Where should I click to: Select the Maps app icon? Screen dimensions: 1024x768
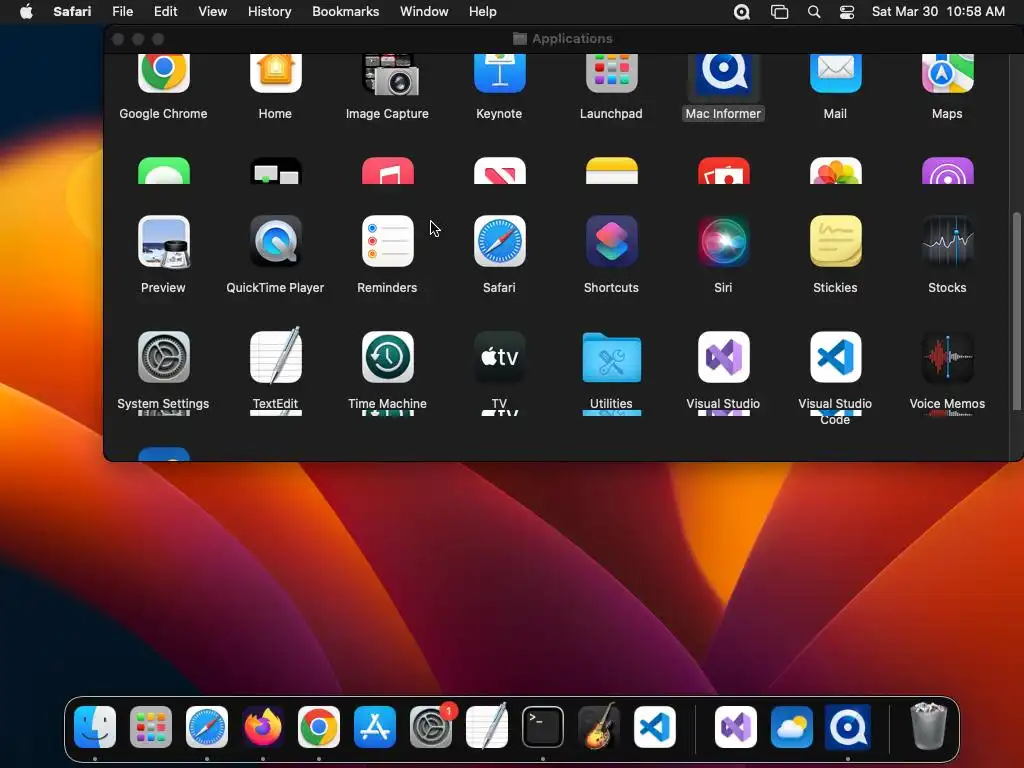(948, 73)
